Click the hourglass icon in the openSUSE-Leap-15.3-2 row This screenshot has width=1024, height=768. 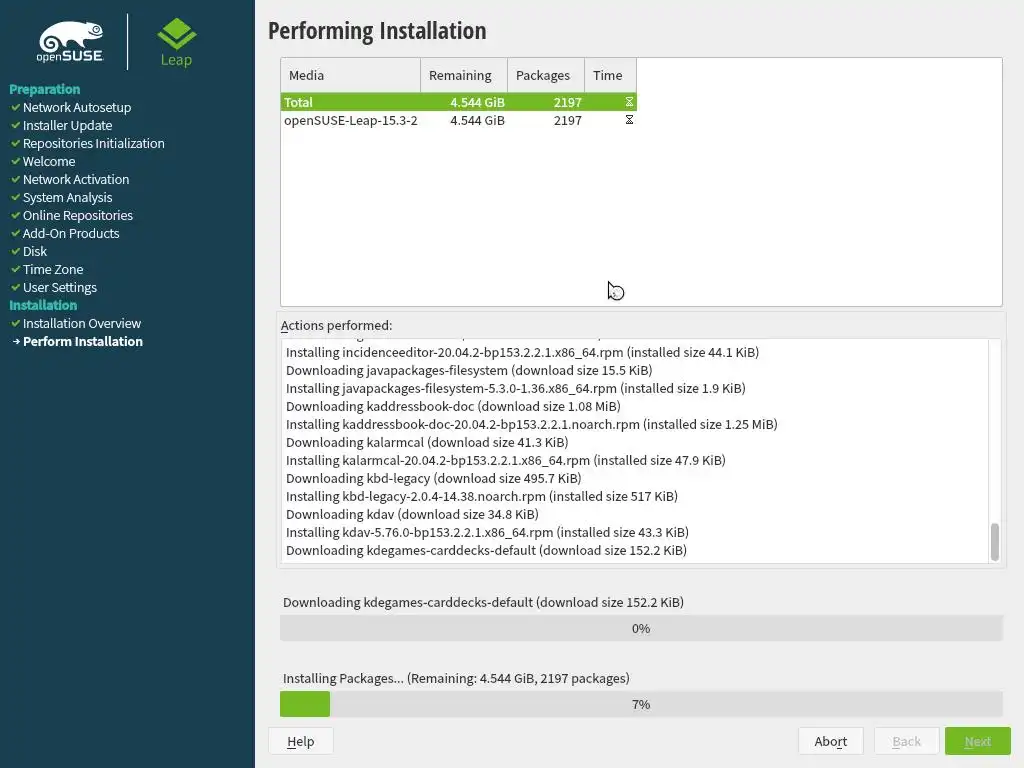(x=629, y=120)
